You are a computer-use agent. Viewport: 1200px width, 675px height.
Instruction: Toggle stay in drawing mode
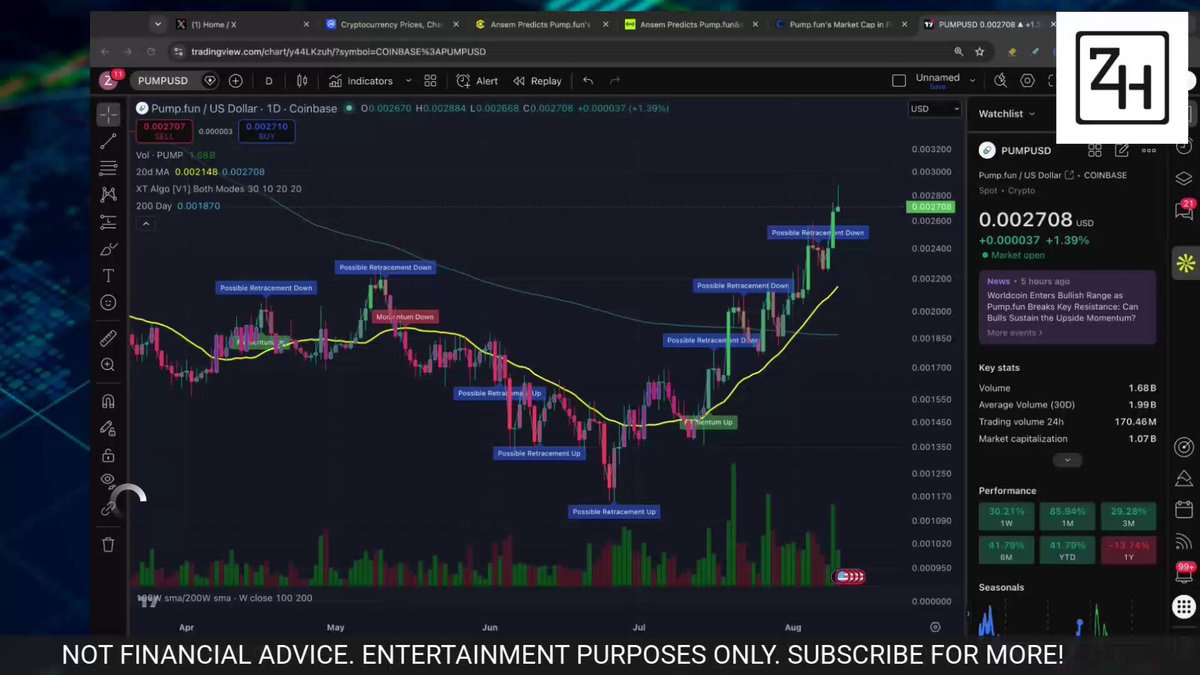(108, 428)
